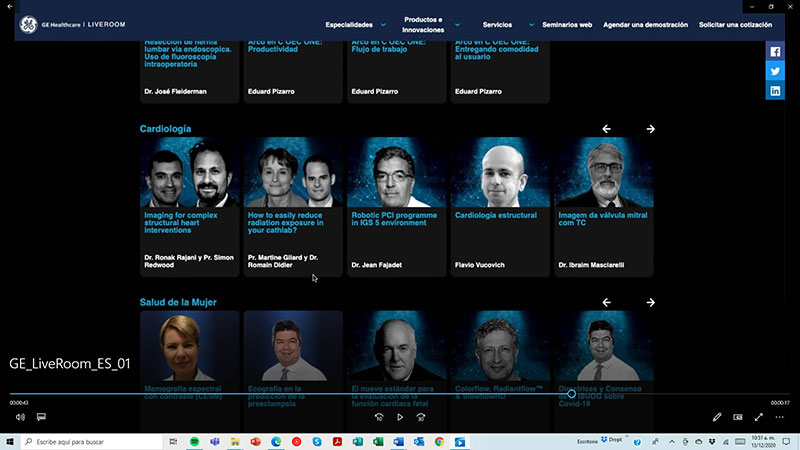The image size is (800, 450).
Task: Share page on Facebook
Action: tap(775, 52)
